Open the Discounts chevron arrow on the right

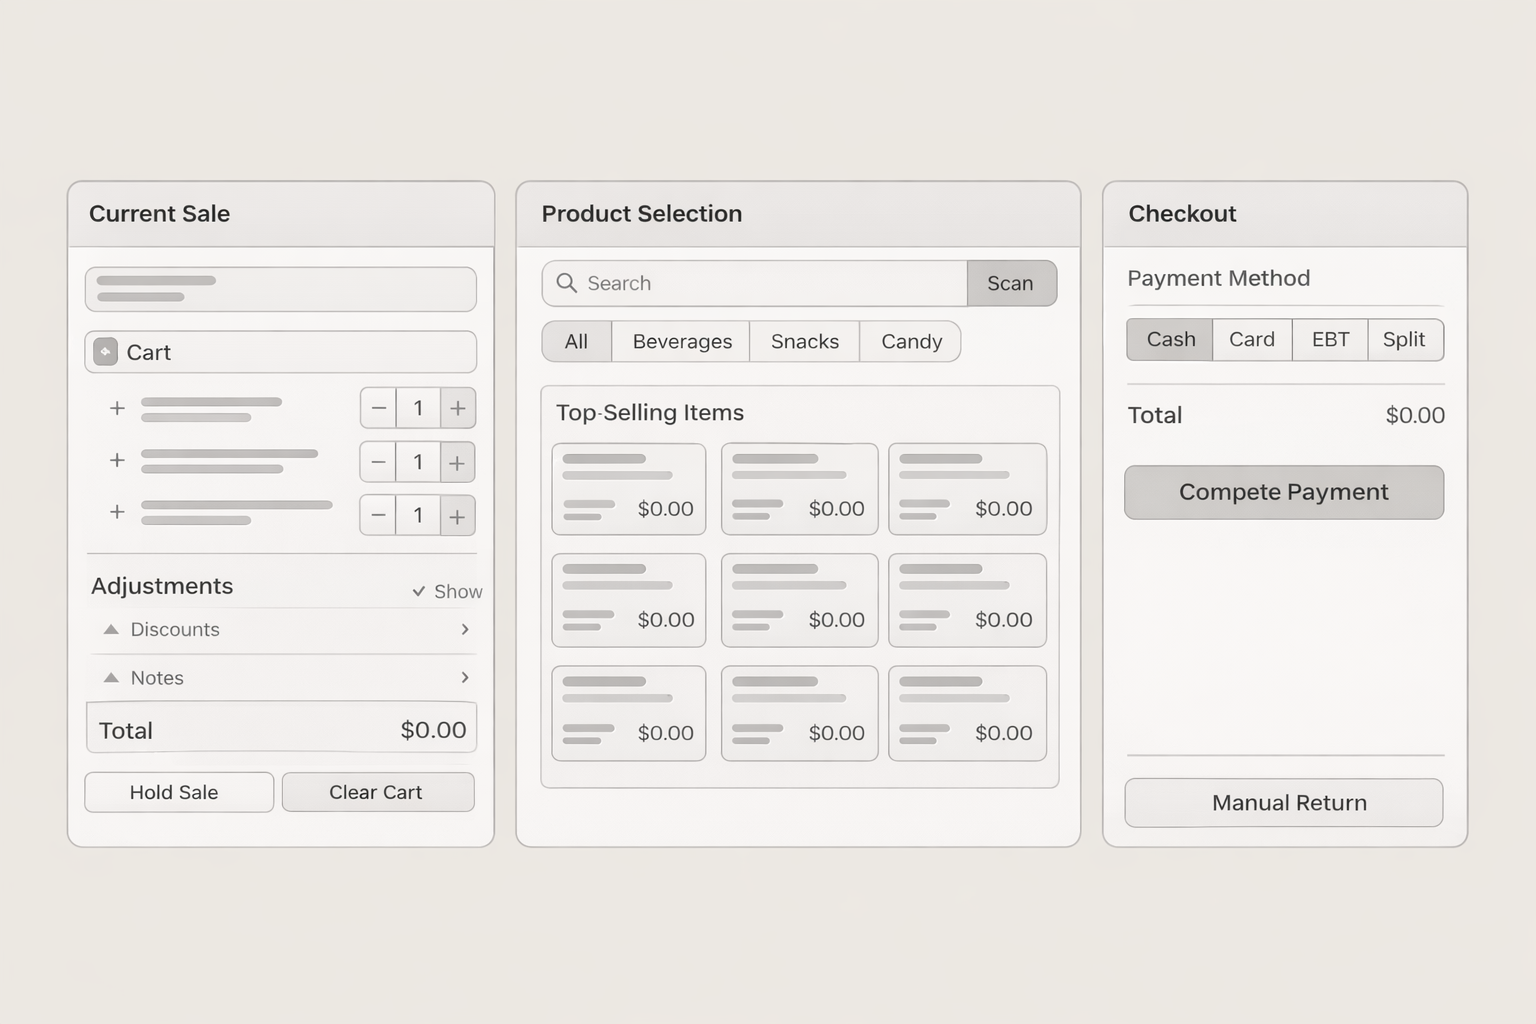click(x=465, y=630)
